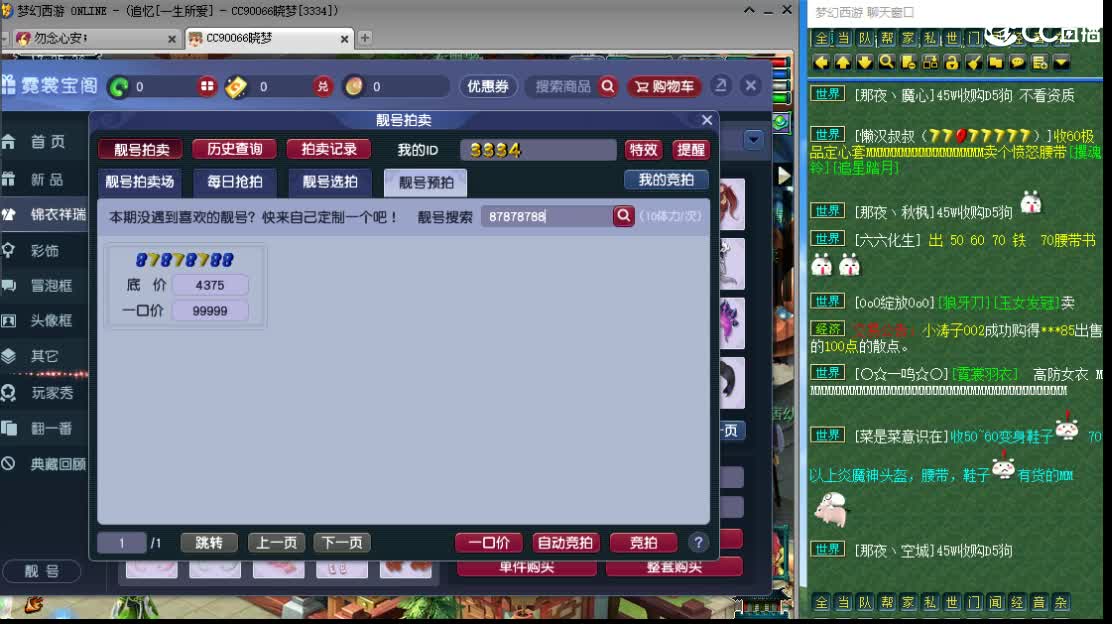The image size is (1112, 624).
Task: Click the 搜索商品 magnifier icon
Action: pos(607,86)
